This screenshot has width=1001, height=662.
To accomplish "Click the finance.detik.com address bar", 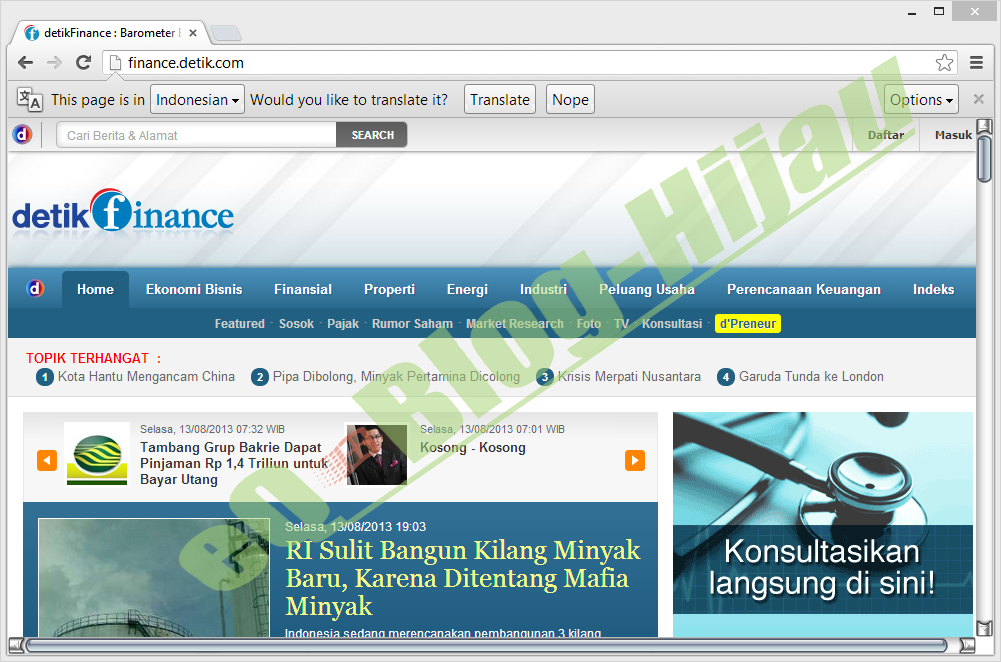I will point(530,63).
